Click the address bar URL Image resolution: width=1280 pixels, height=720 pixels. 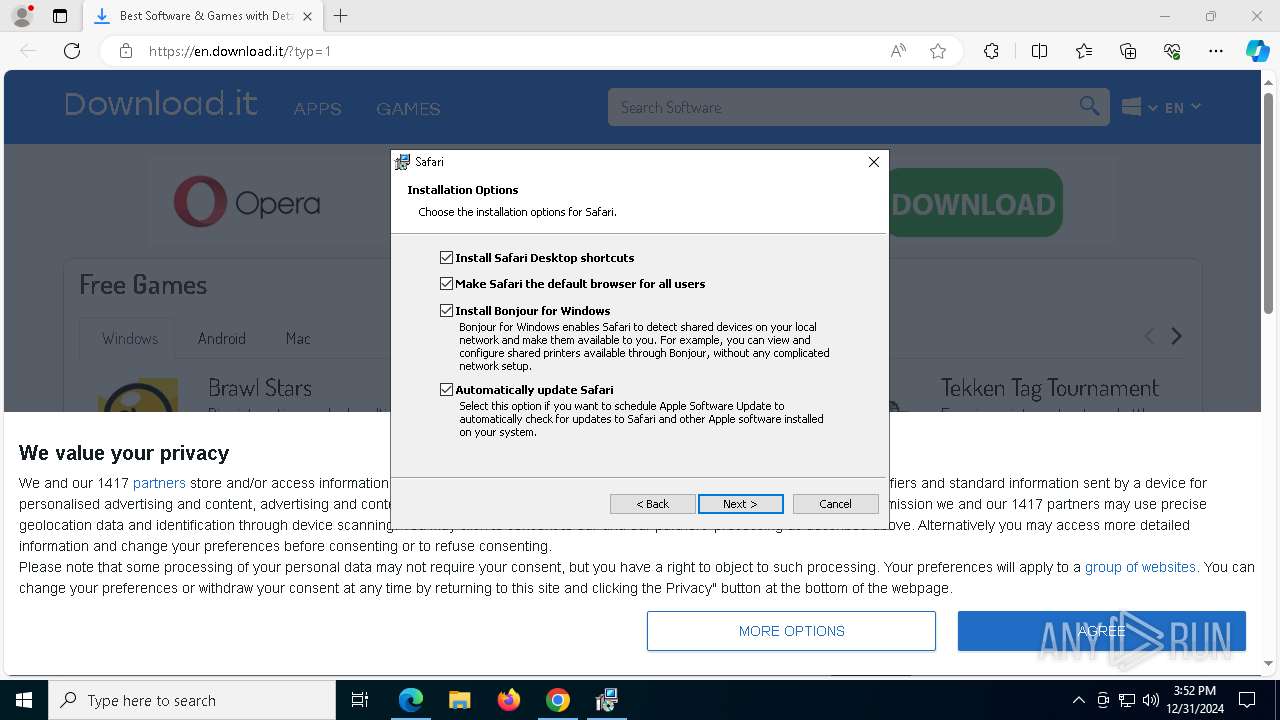(240, 51)
